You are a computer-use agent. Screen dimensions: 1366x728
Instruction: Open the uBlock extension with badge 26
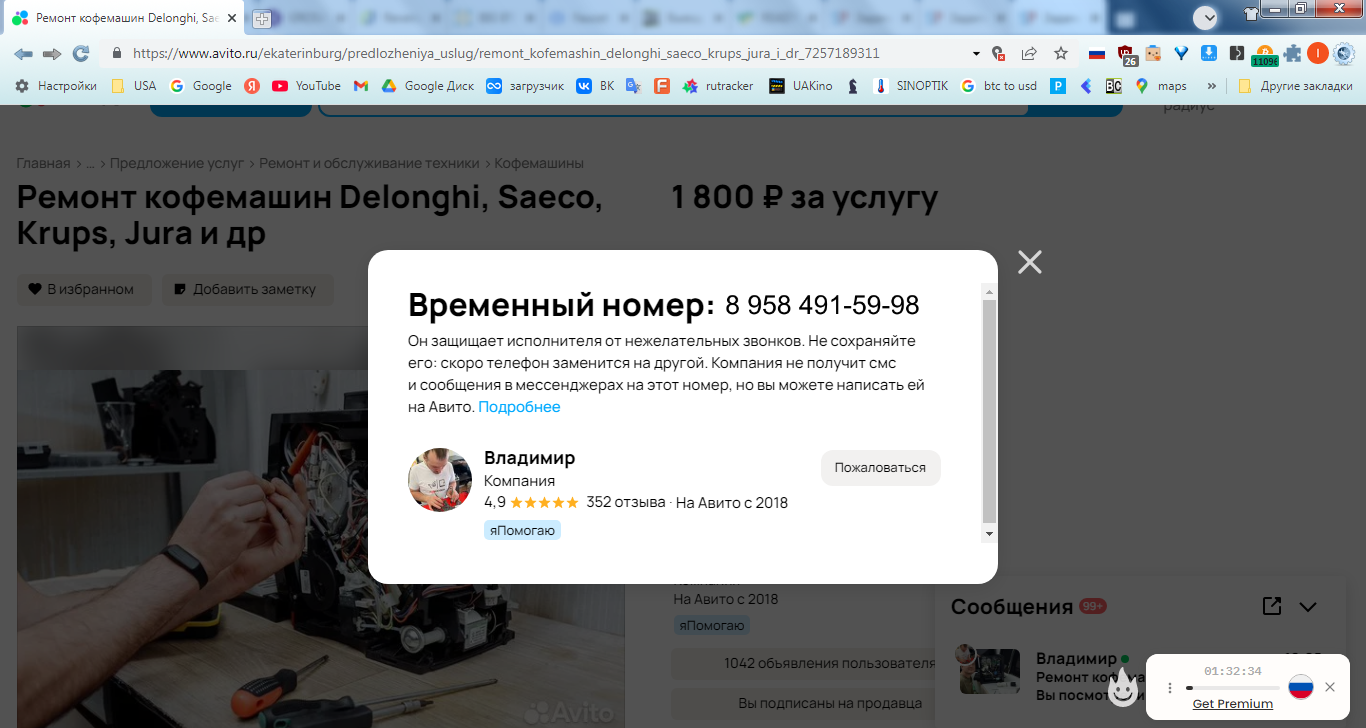tap(1126, 55)
